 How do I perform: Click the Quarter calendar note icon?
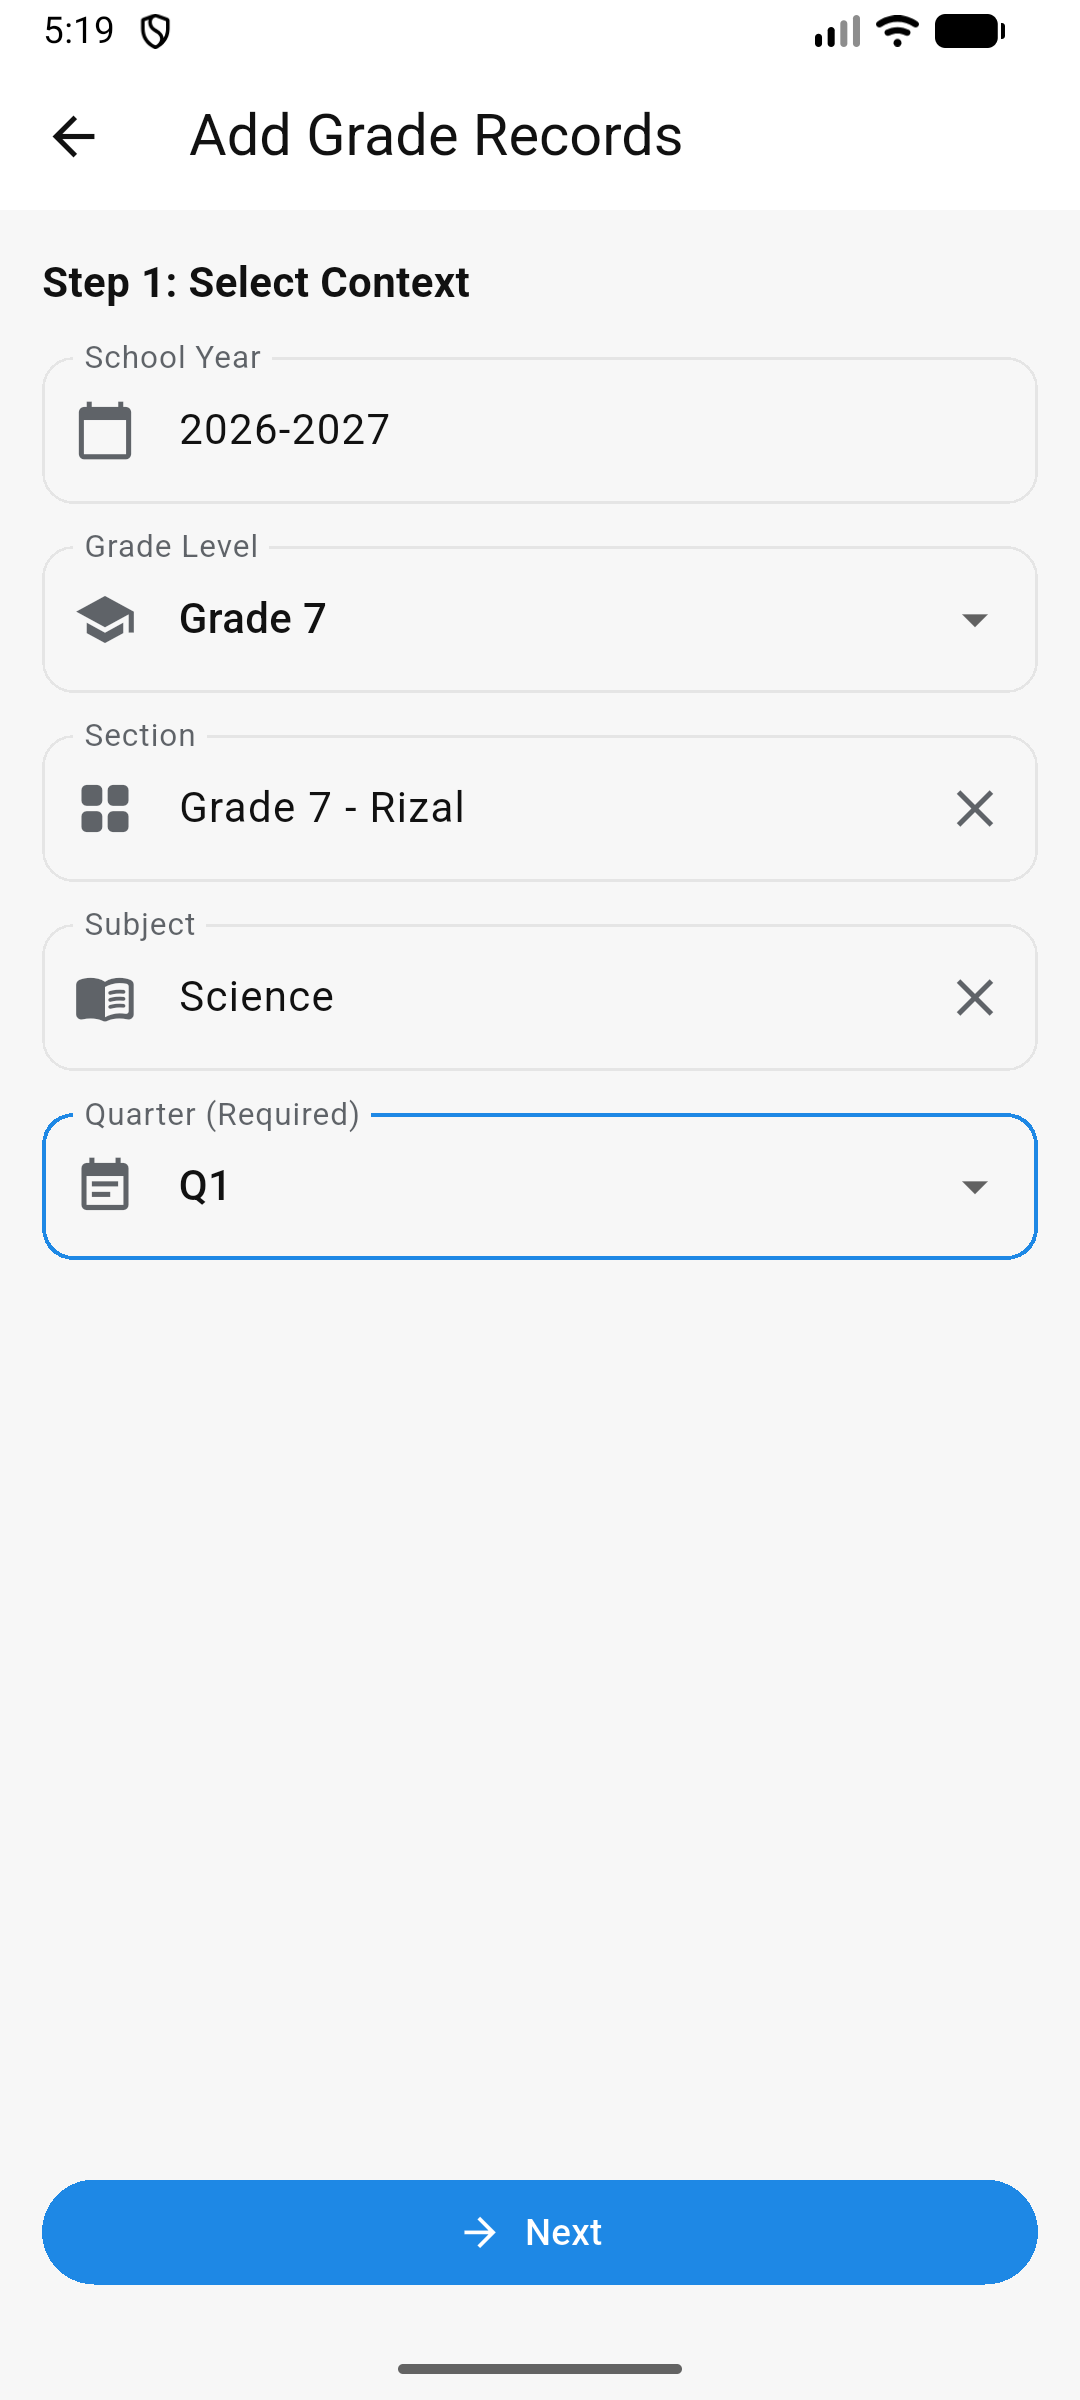105,1186
